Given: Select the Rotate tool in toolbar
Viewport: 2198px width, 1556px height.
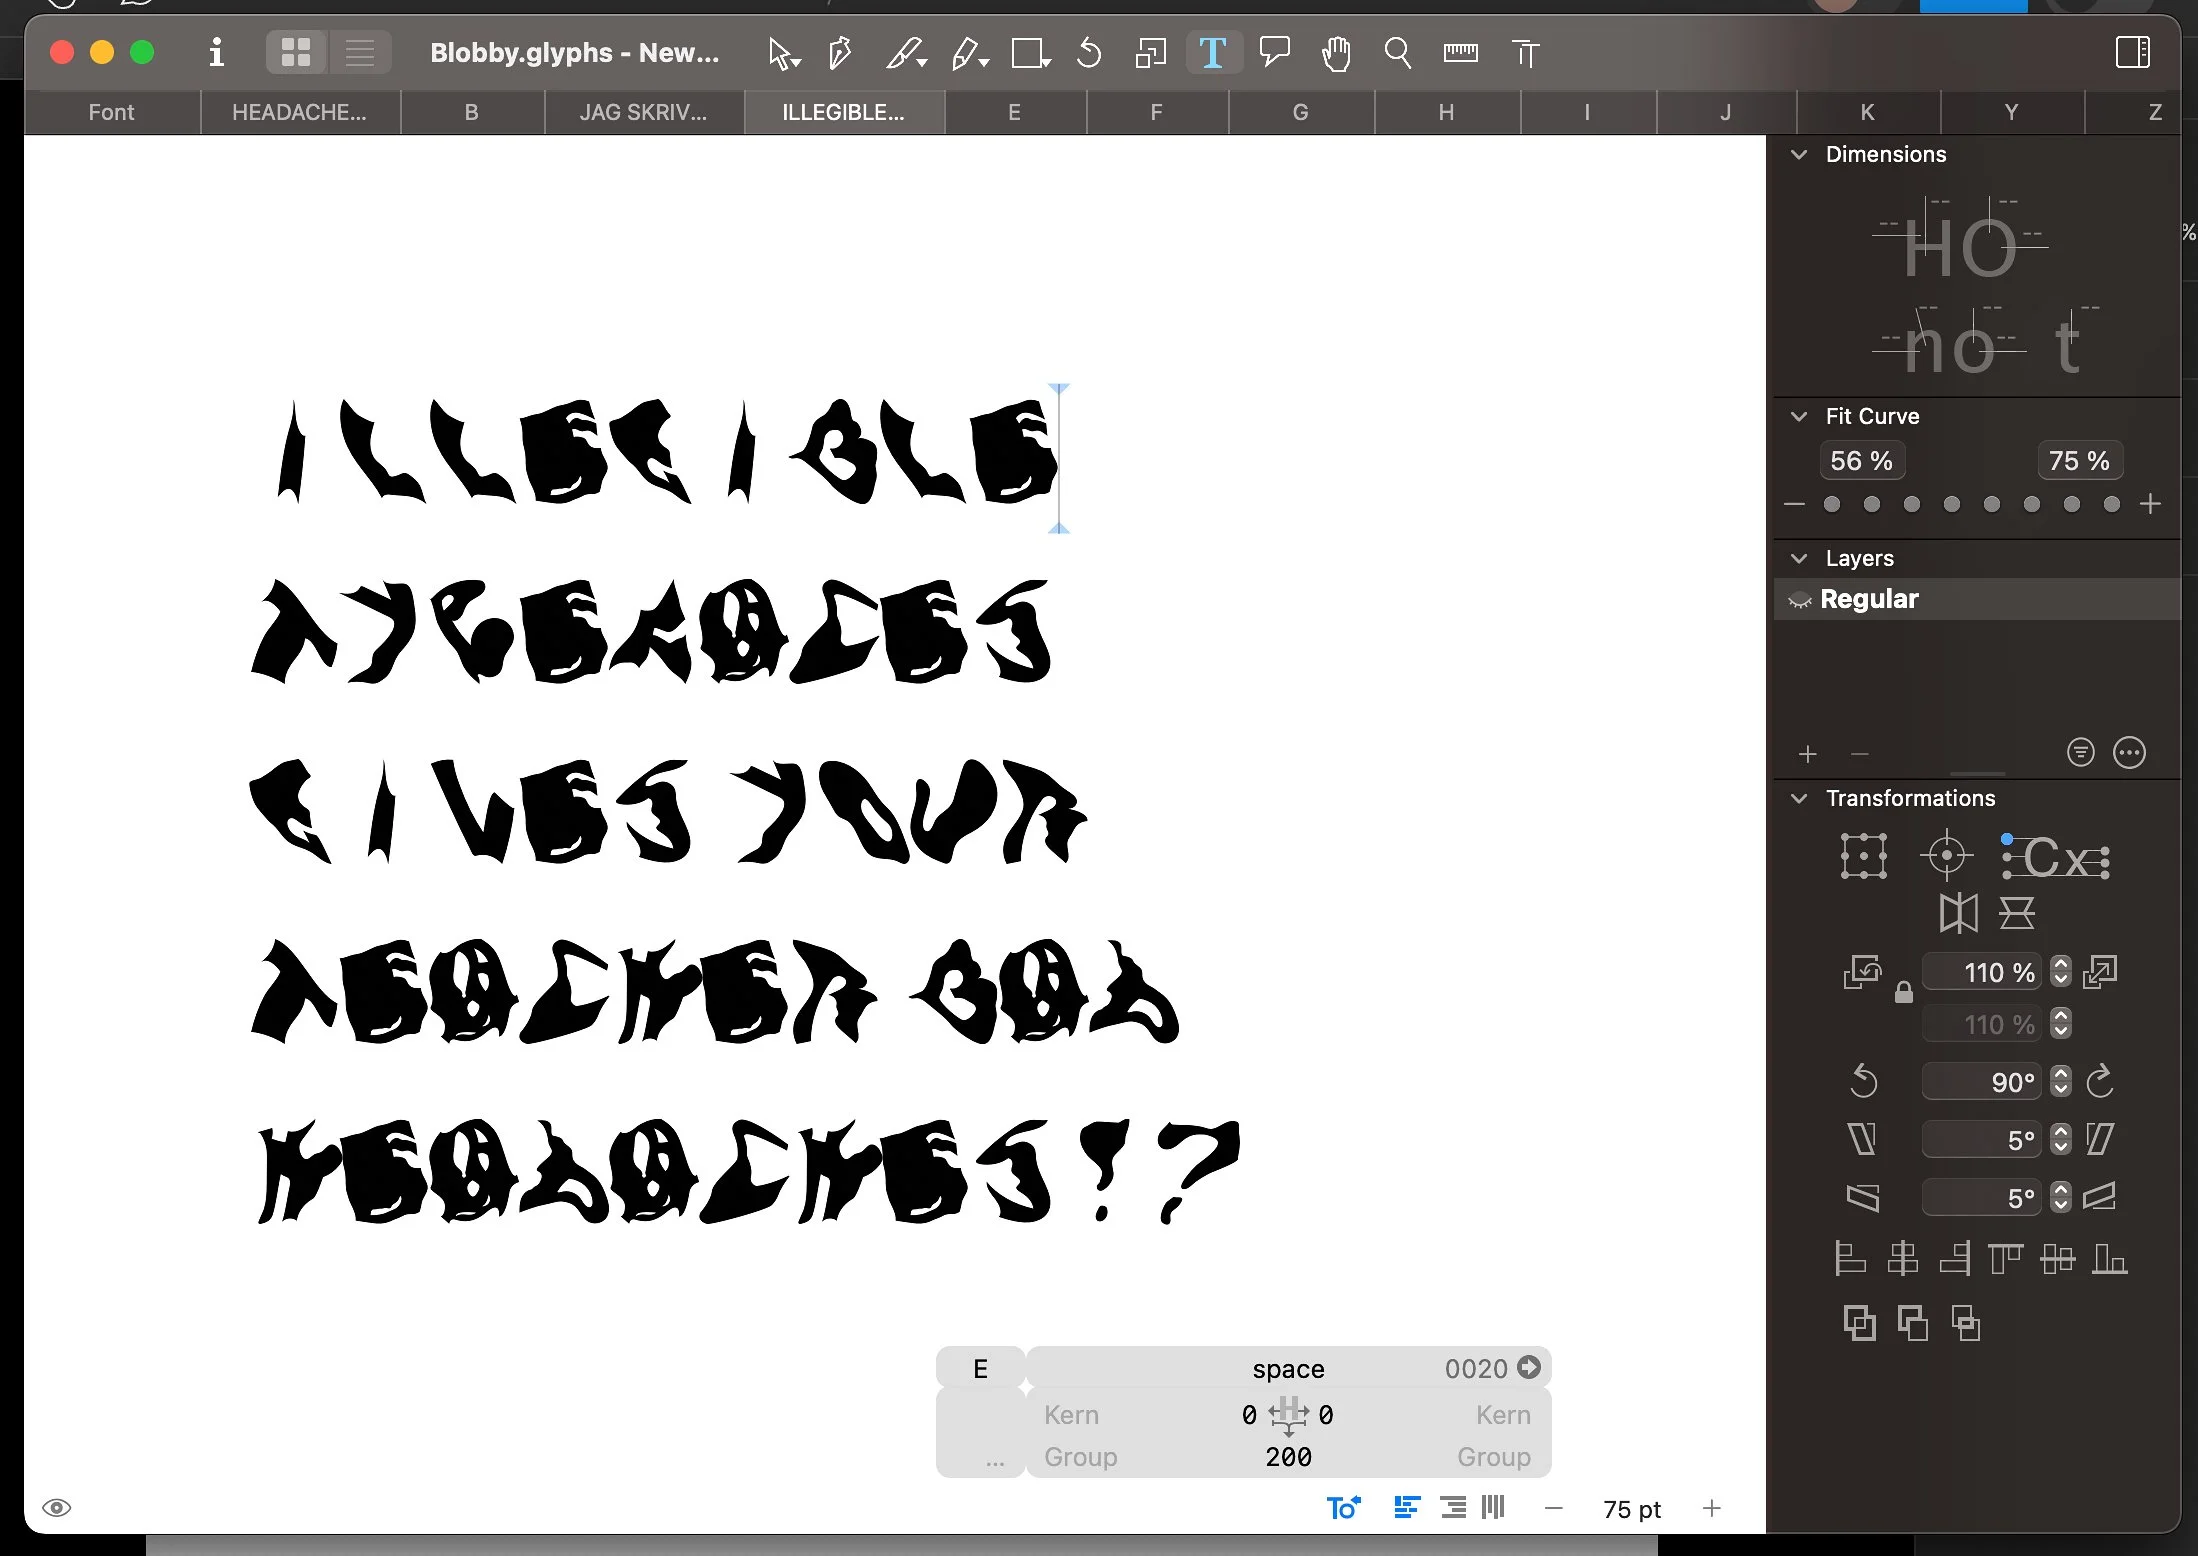Looking at the screenshot, I should [x=1089, y=53].
